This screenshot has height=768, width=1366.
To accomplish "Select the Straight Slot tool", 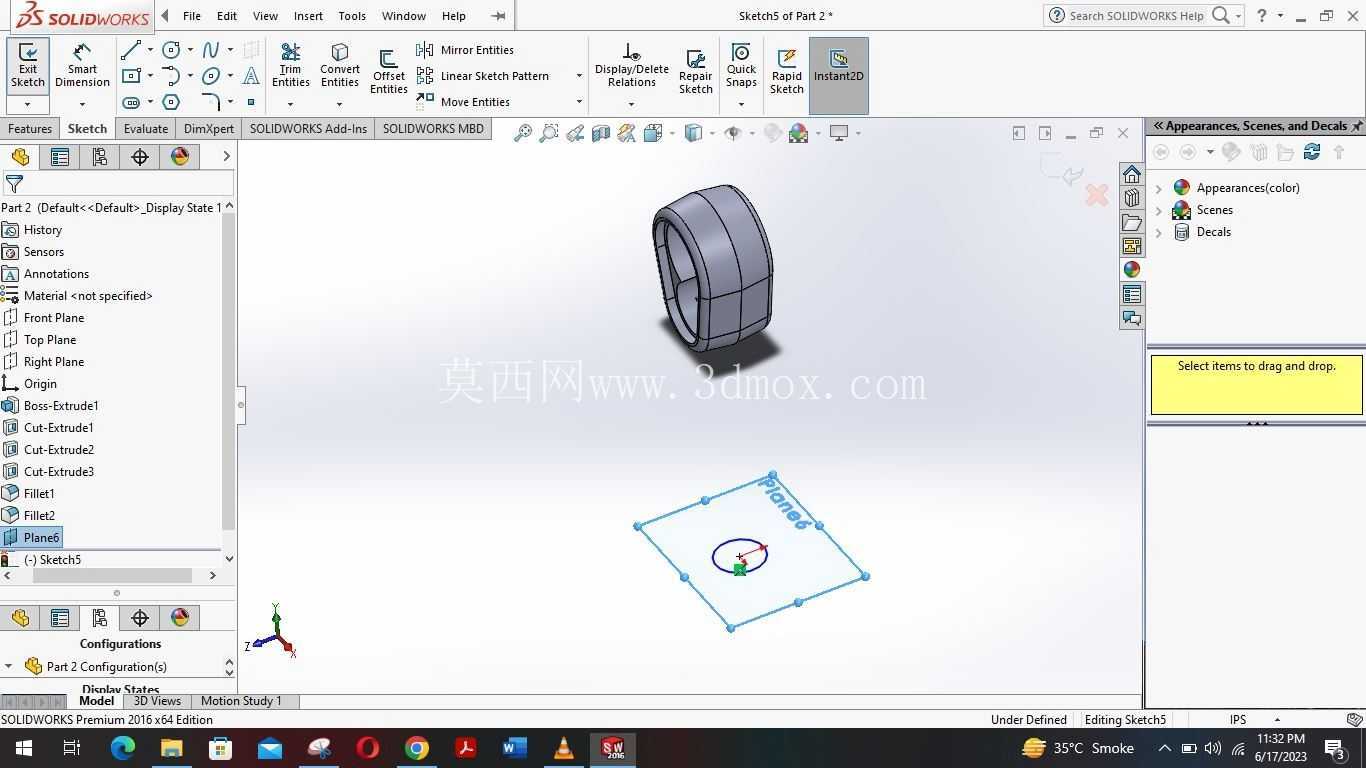I will pyautogui.click(x=130, y=102).
